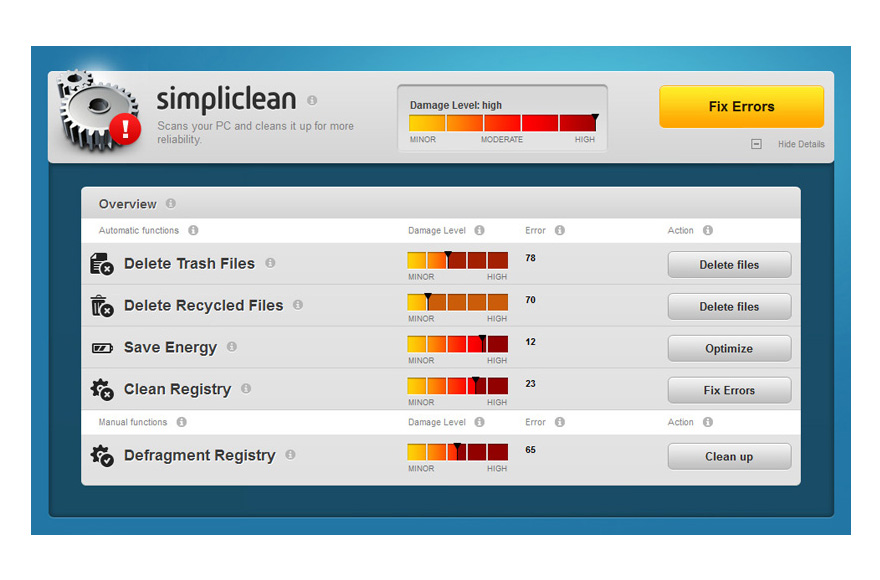
Task: Click the Delete Recycled Files trash icon
Action: pos(101,306)
